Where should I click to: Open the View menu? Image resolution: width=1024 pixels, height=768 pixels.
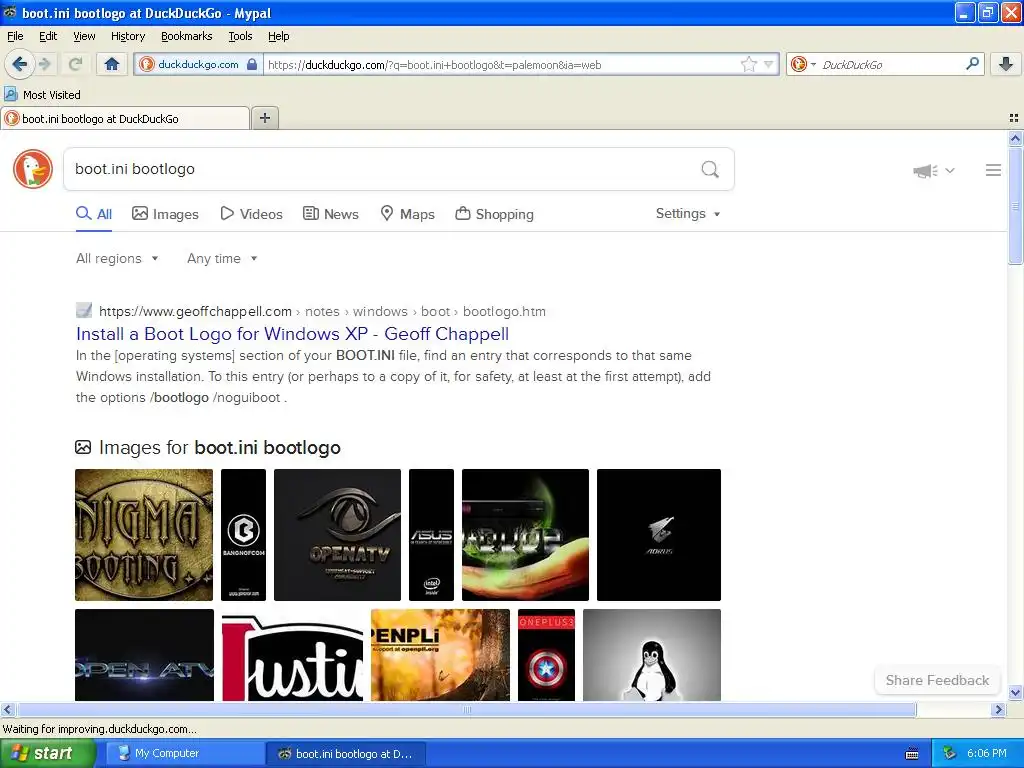(x=84, y=37)
